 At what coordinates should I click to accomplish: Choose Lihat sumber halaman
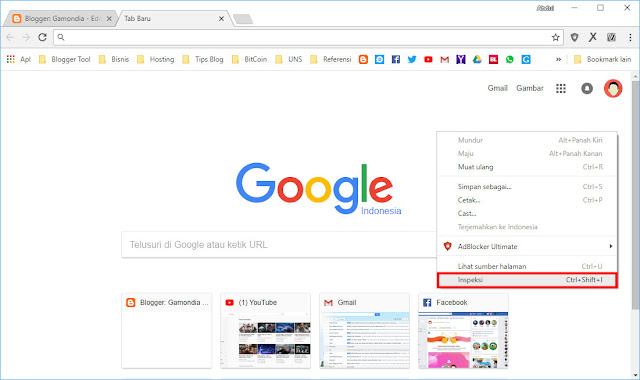click(x=527, y=266)
